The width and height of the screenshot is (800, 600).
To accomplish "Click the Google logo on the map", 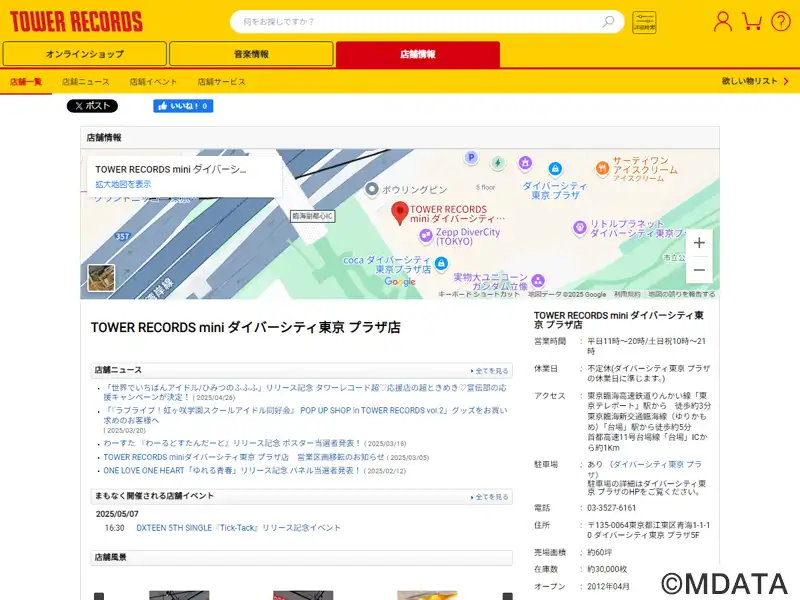I will tap(400, 282).
